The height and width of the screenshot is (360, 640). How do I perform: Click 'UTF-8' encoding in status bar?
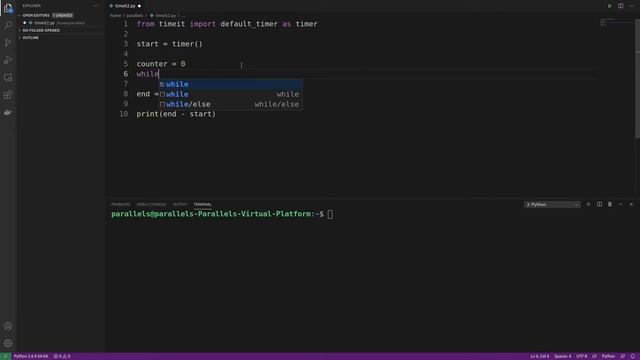[x=582, y=356]
